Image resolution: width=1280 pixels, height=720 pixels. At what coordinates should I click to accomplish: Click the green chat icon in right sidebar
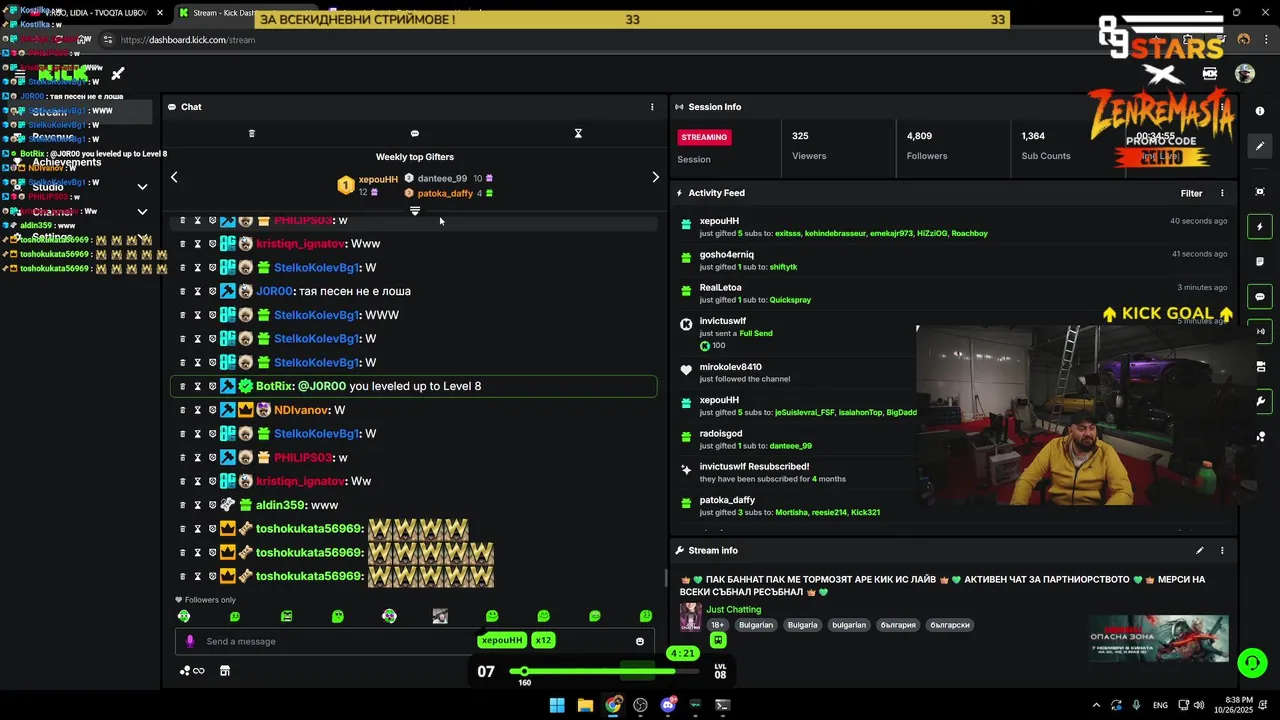pyautogui.click(x=1260, y=297)
